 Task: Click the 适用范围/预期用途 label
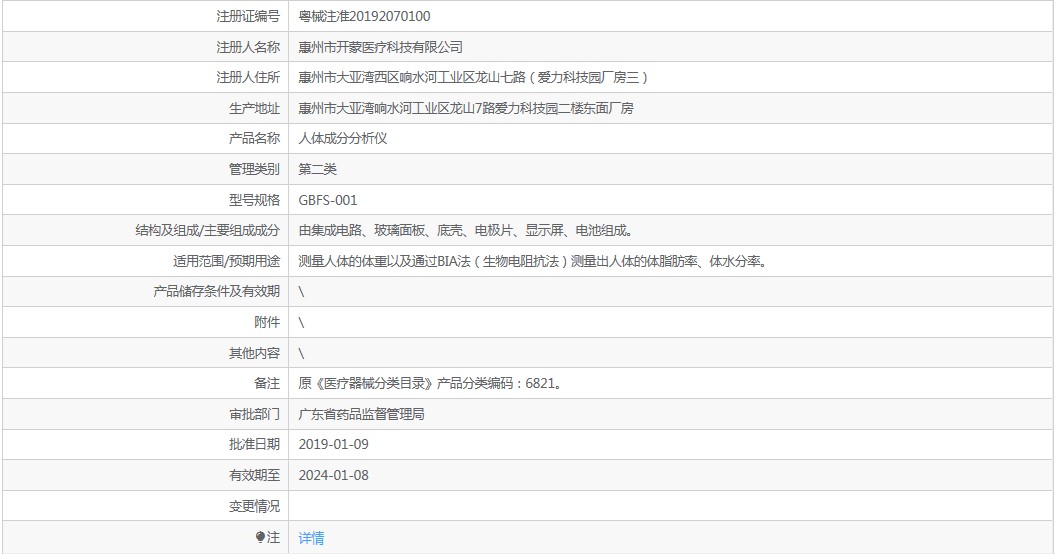click(226, 261)
